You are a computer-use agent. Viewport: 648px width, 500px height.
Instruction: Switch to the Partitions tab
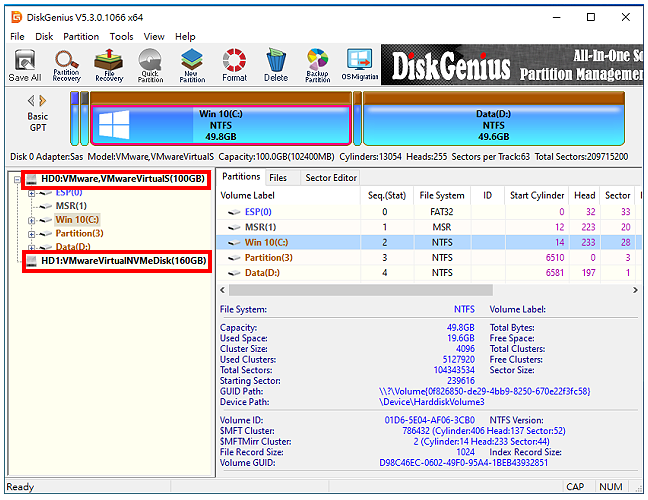[241, 177]
